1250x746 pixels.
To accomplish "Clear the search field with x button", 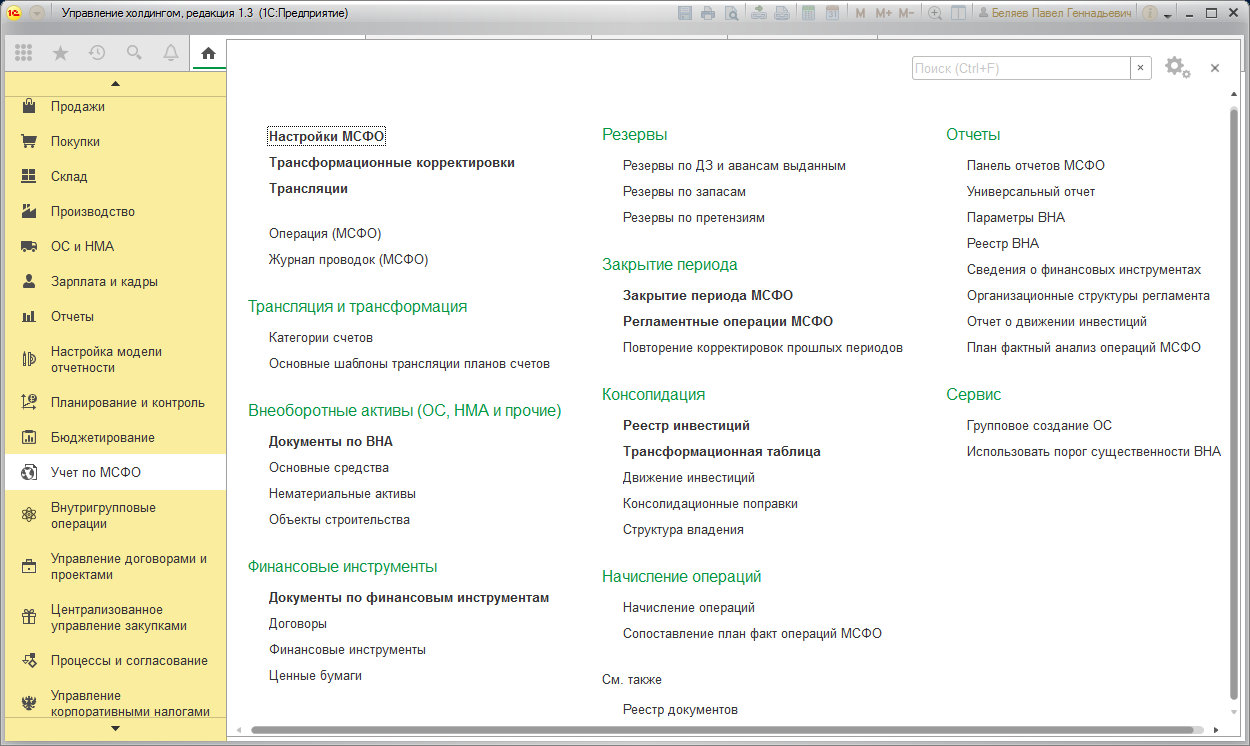I will pyautogui.click(x=1140, y=68).
